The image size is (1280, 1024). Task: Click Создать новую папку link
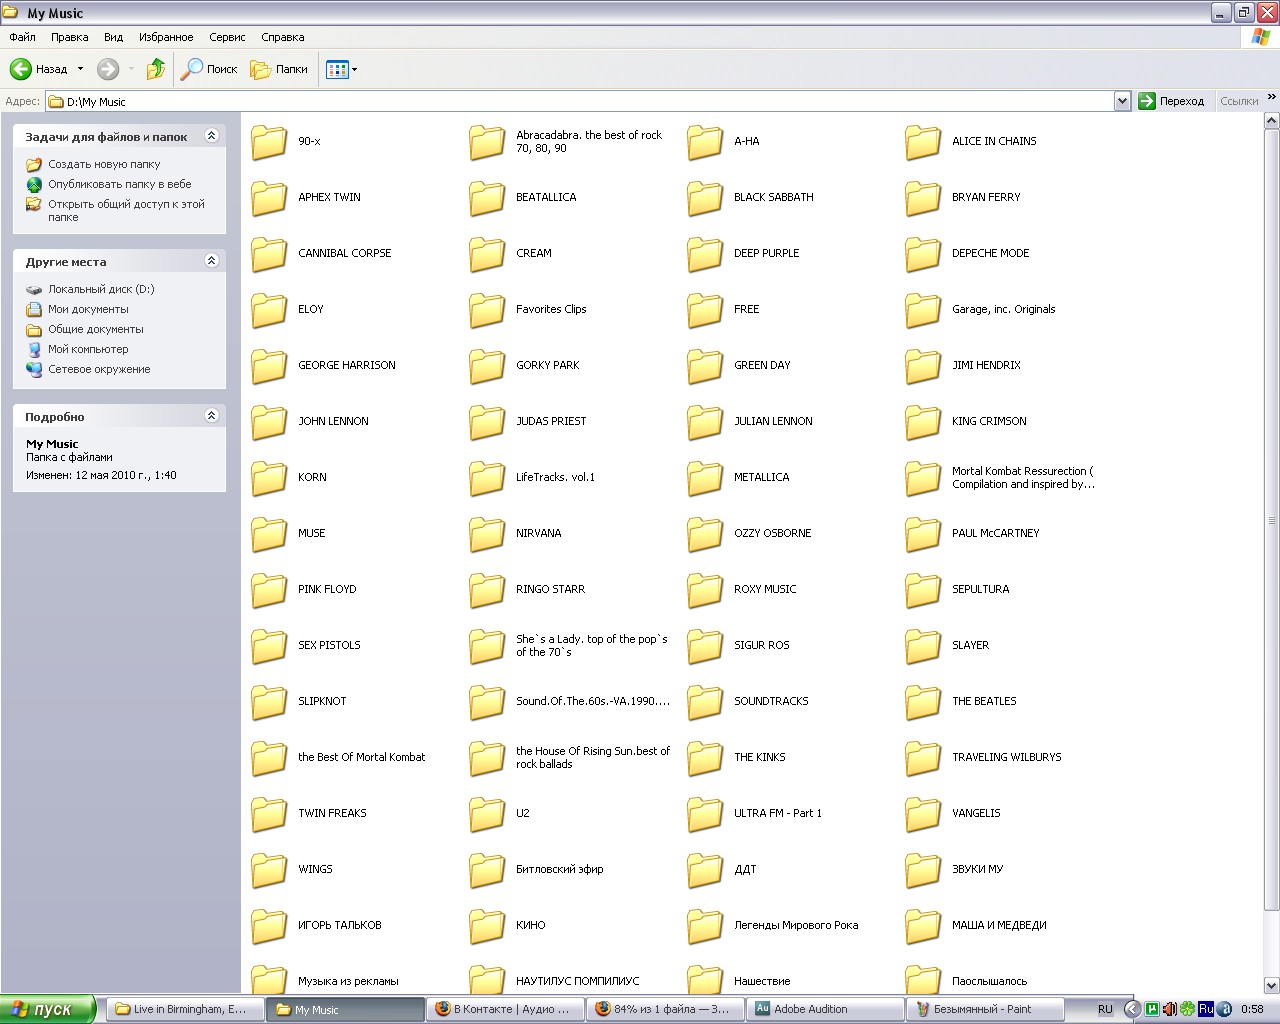coord(104,164)
